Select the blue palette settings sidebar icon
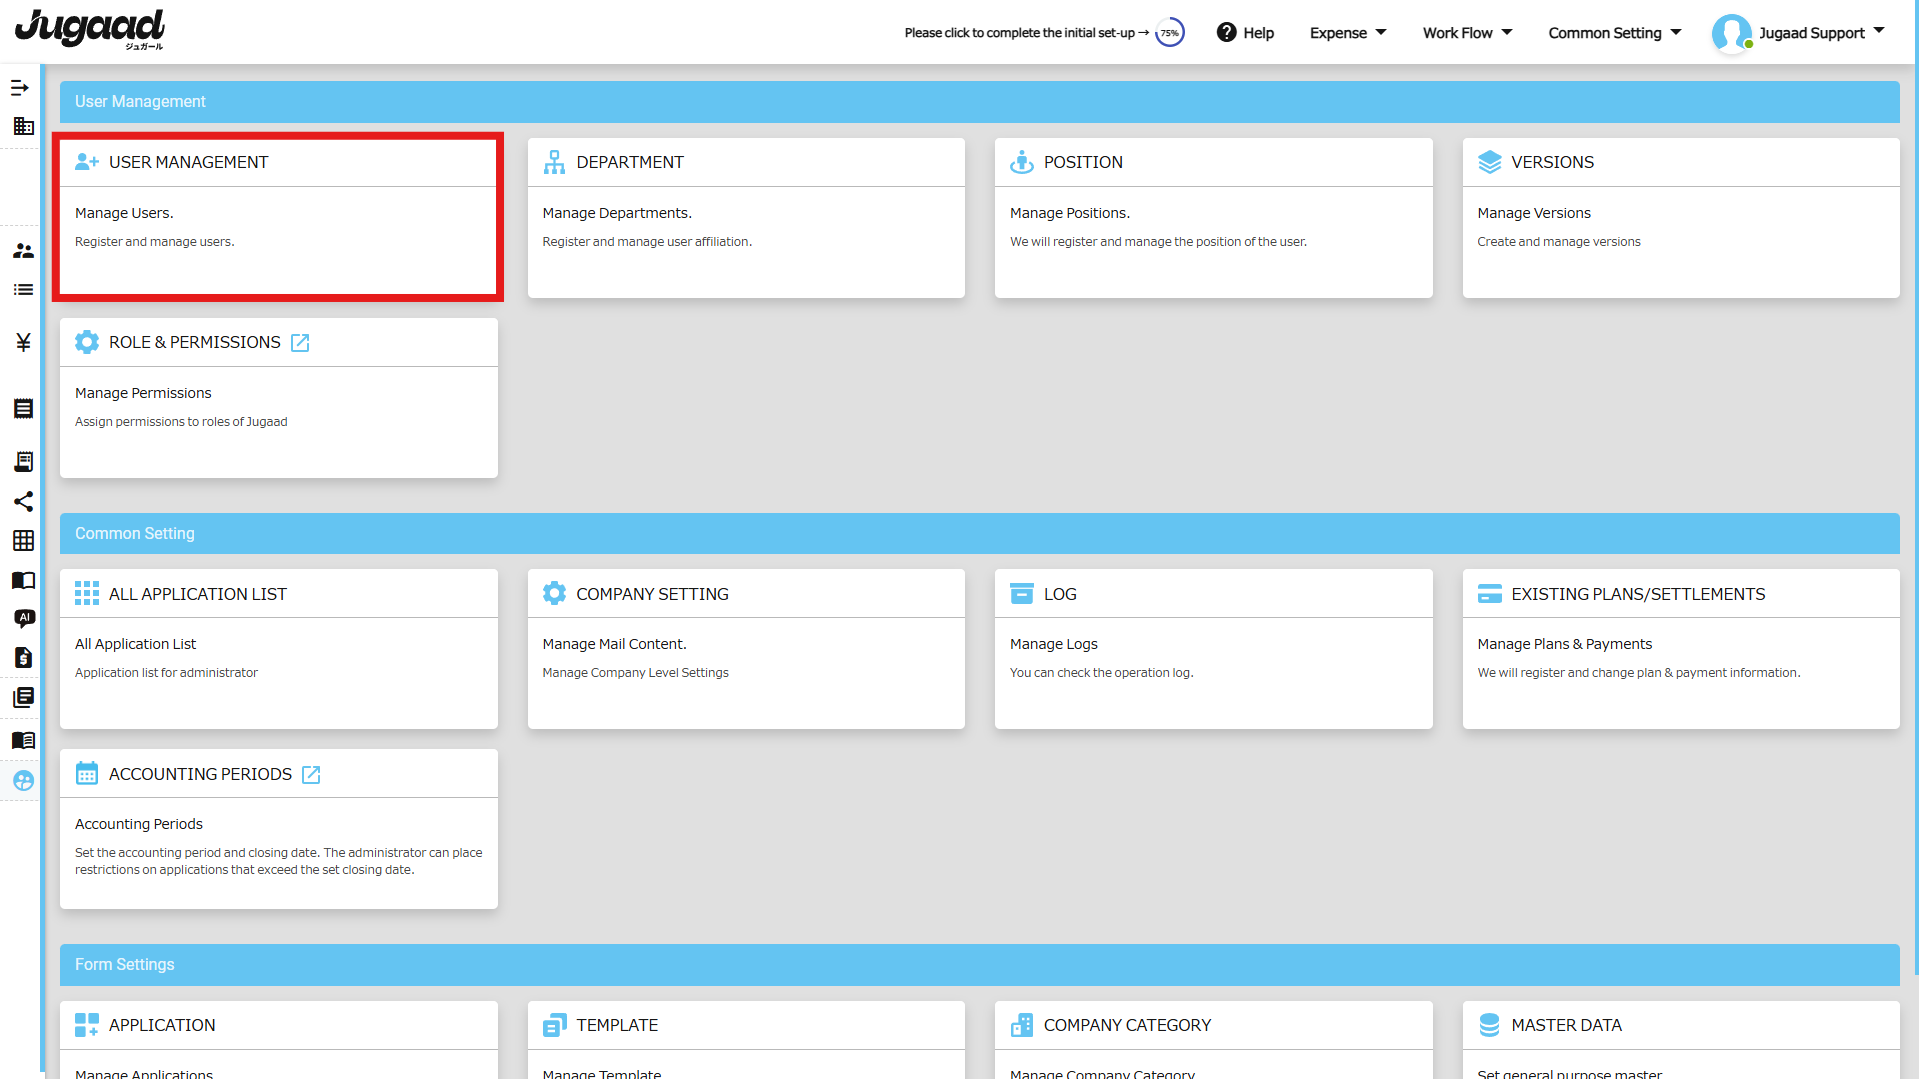Screen dimensions: 1919x1079 tap(23, 781)
